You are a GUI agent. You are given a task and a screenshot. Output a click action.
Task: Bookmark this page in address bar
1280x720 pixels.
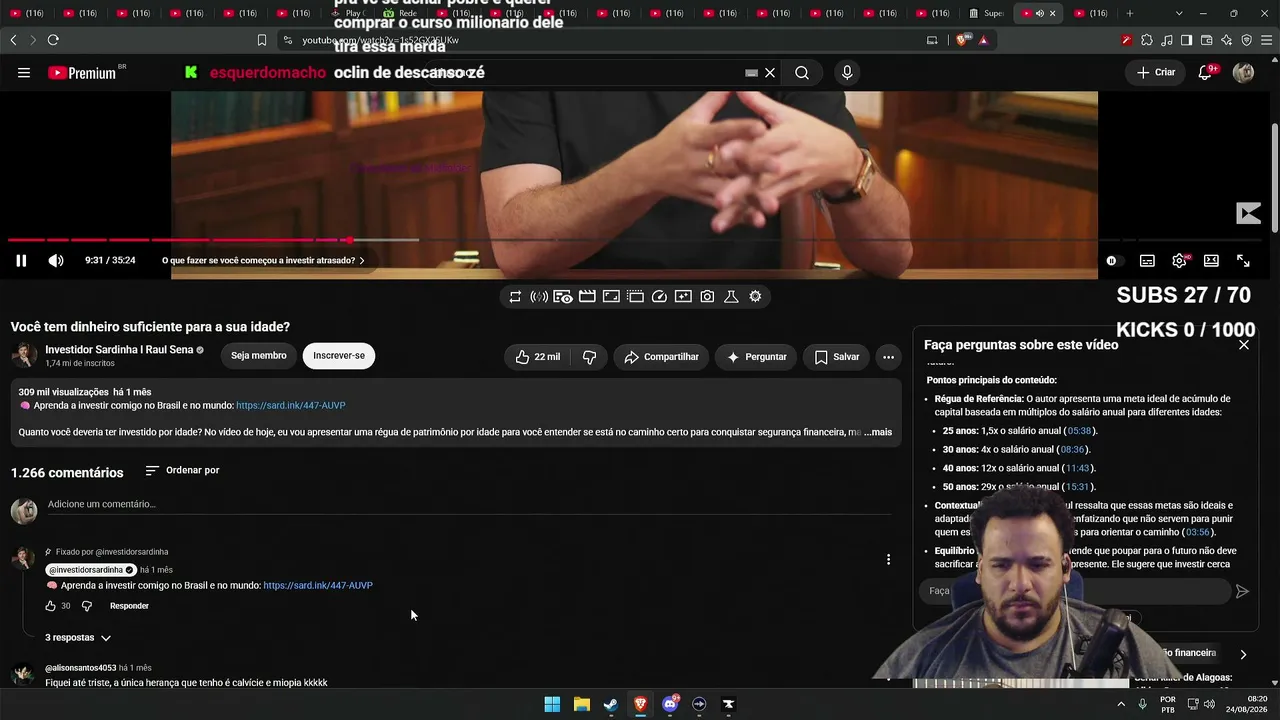(262, 40)
